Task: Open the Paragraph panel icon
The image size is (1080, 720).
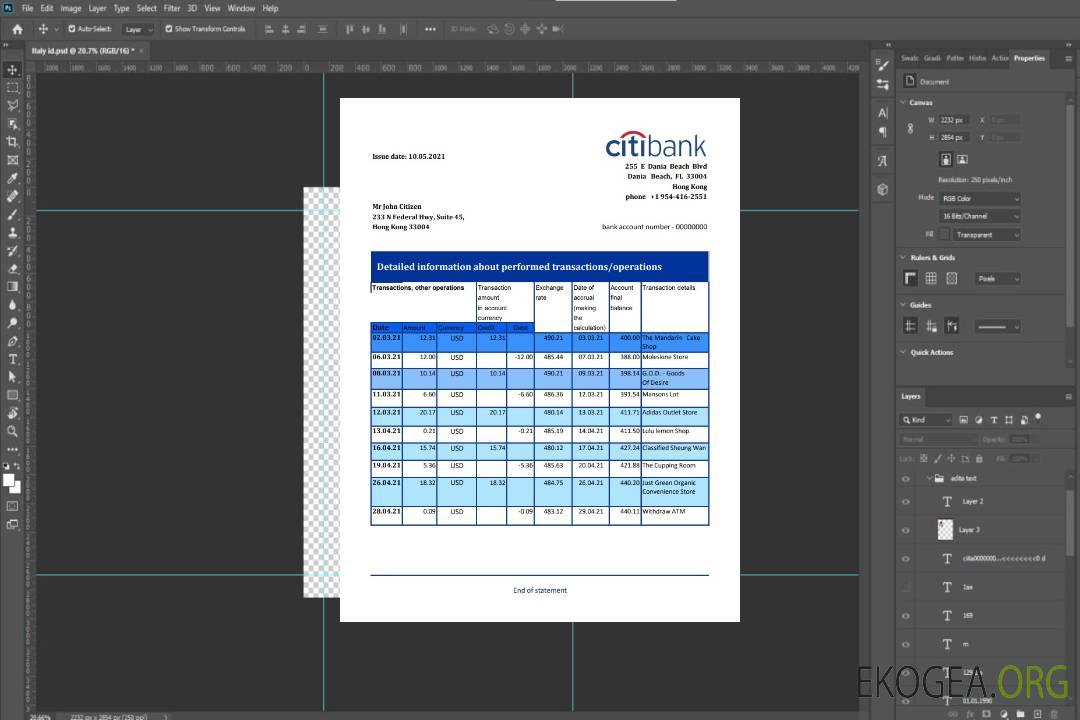Action: (883, 132)
